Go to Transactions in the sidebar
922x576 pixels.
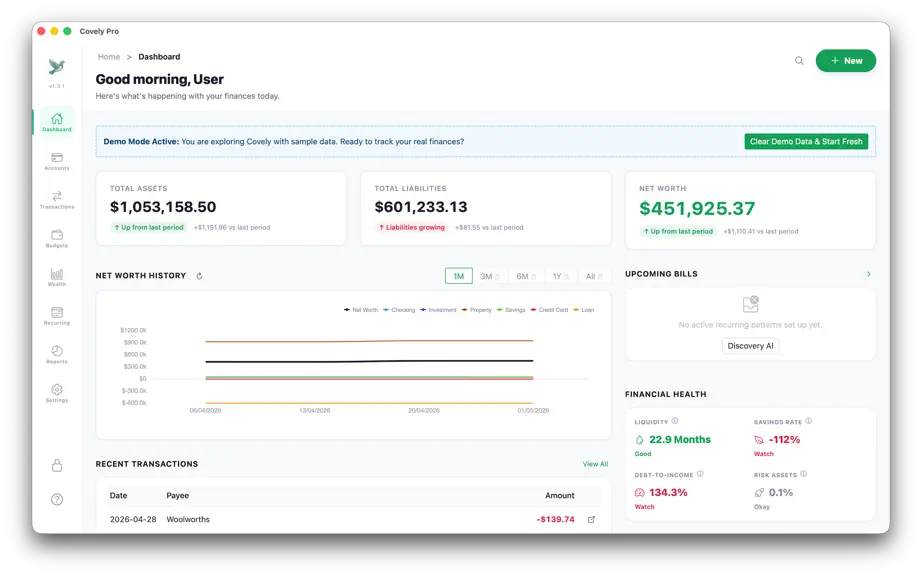tap(57, 199)
